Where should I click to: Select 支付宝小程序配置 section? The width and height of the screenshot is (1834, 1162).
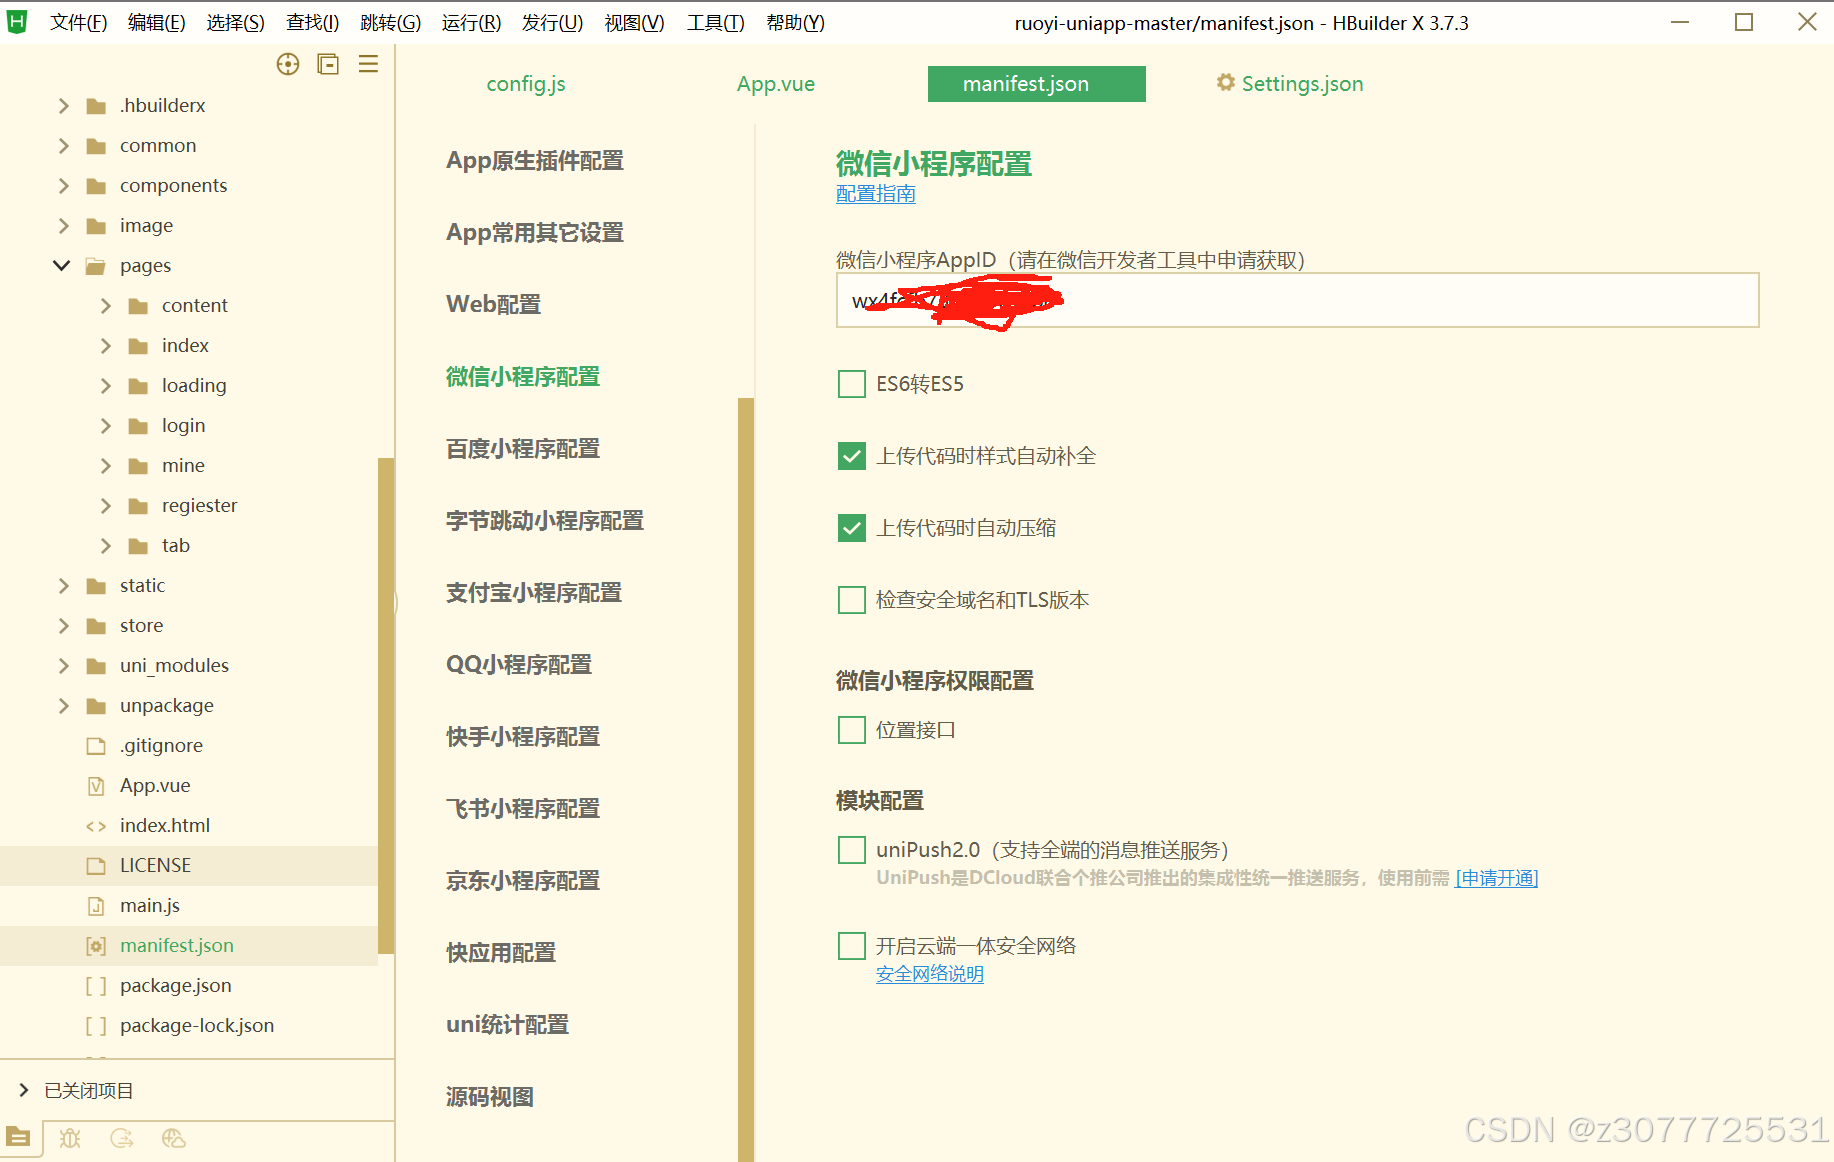(534, 592)
